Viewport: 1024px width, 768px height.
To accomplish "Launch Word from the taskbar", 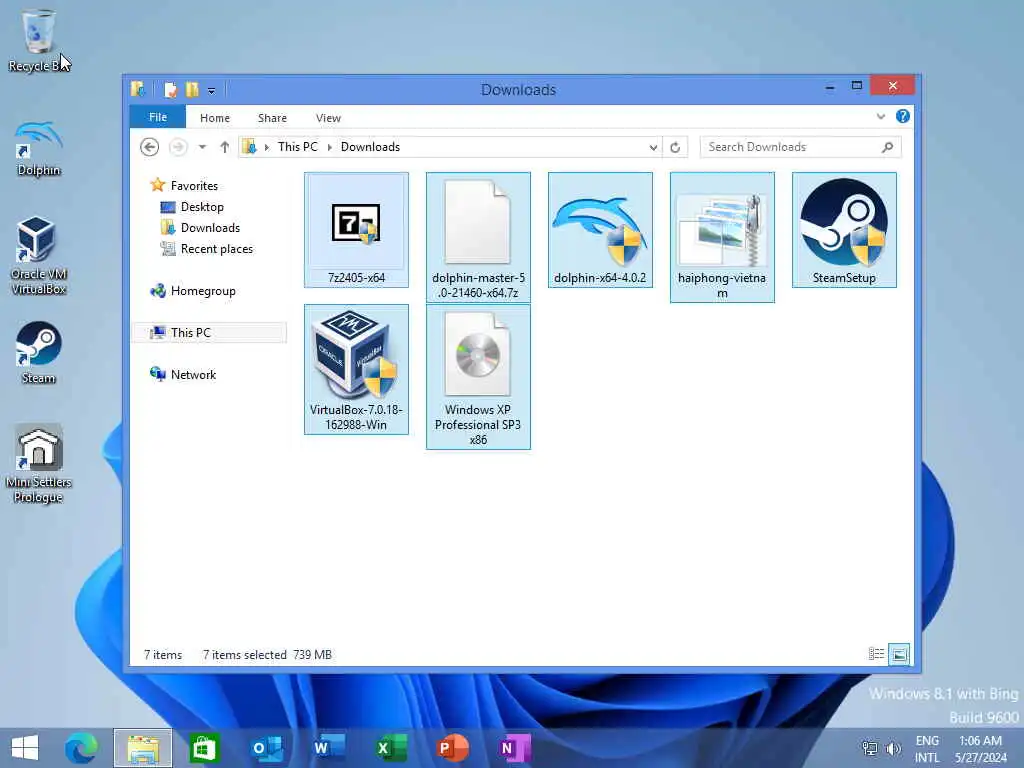I will (x=328, y=748).
